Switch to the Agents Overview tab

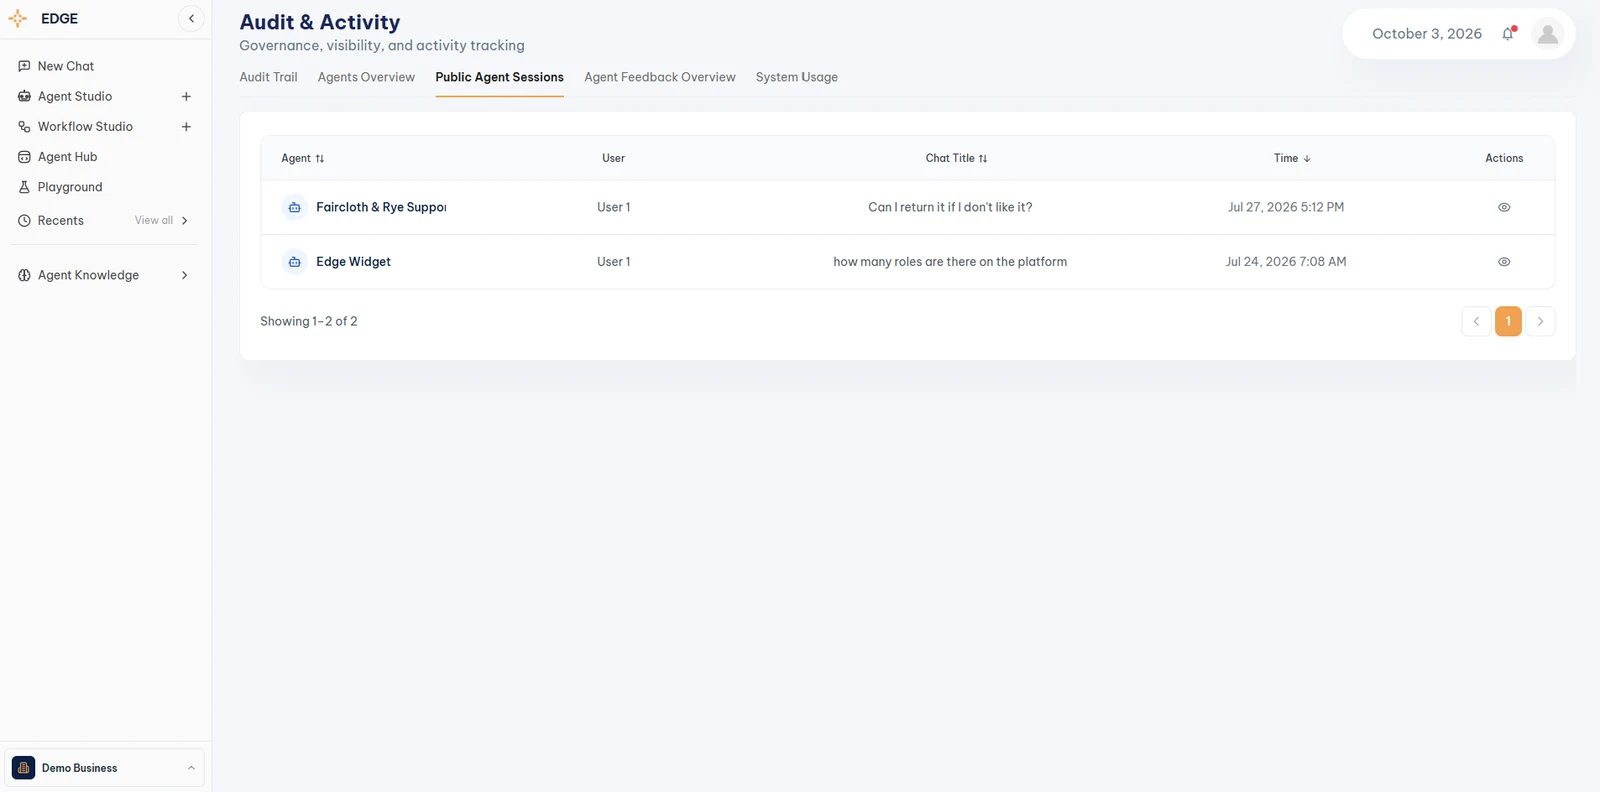click(x=366, y=77)
